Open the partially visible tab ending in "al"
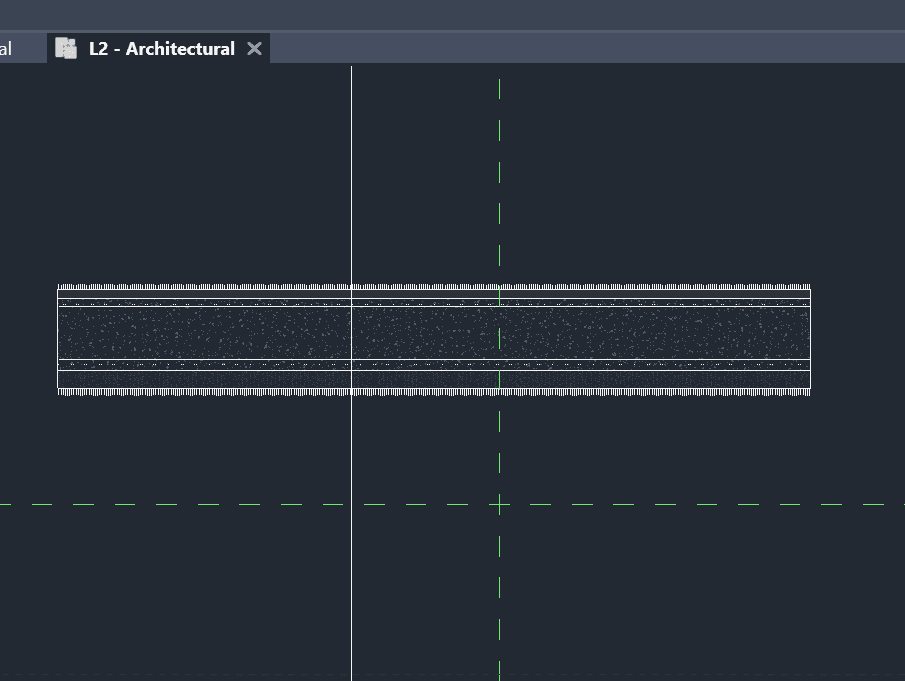Screen dimensions: 905x681 6,49
